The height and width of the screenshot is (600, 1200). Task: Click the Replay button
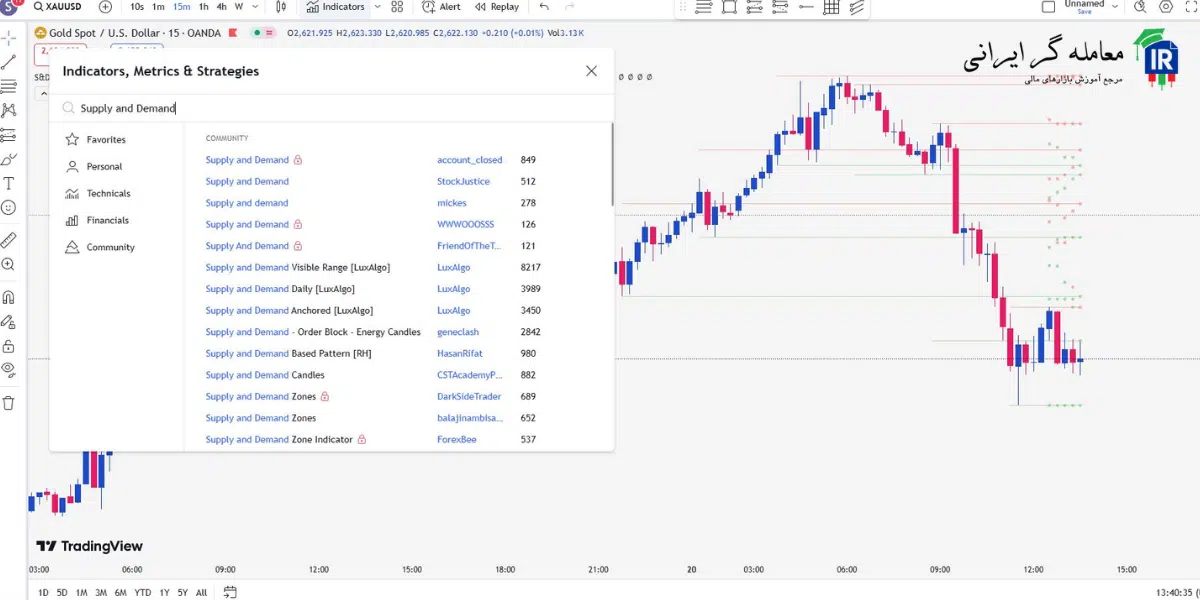pyautogui.click(x=496, y=7)
